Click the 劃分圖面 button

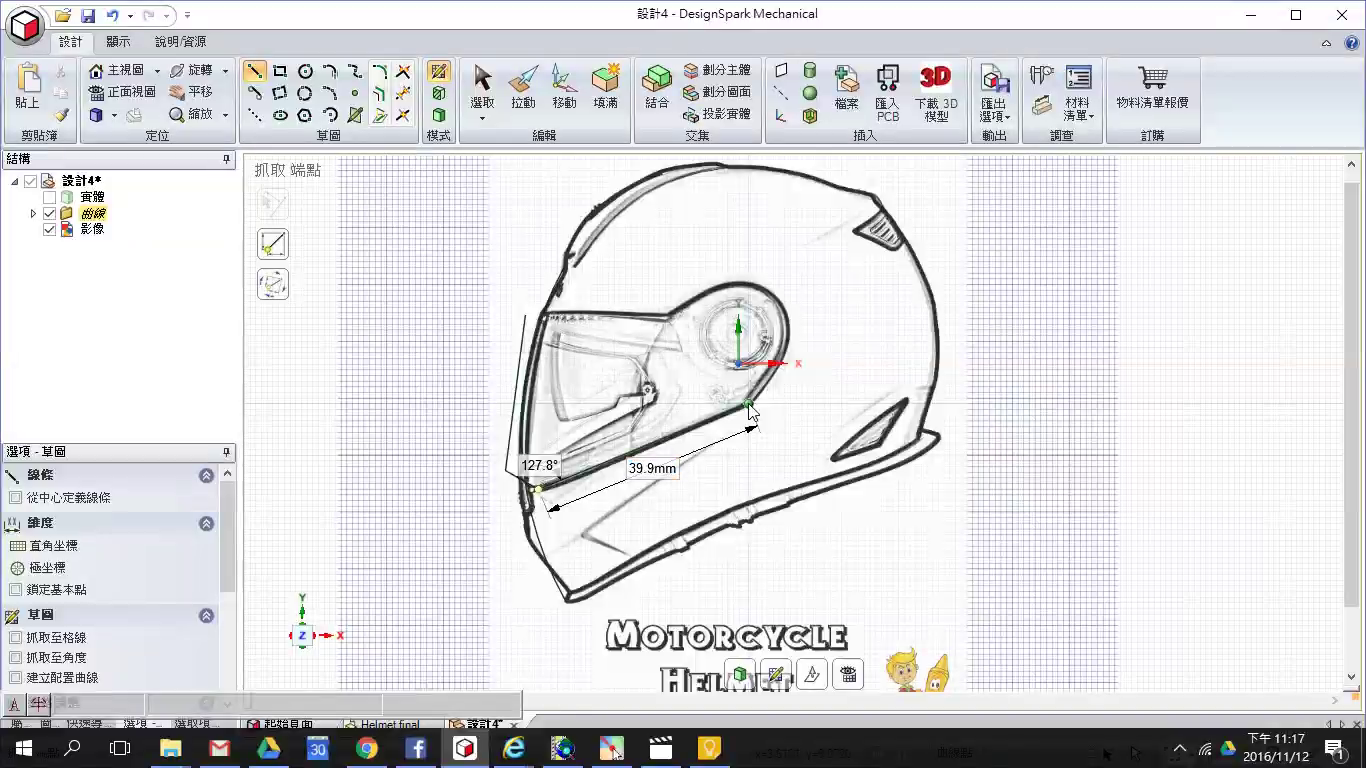717,93
